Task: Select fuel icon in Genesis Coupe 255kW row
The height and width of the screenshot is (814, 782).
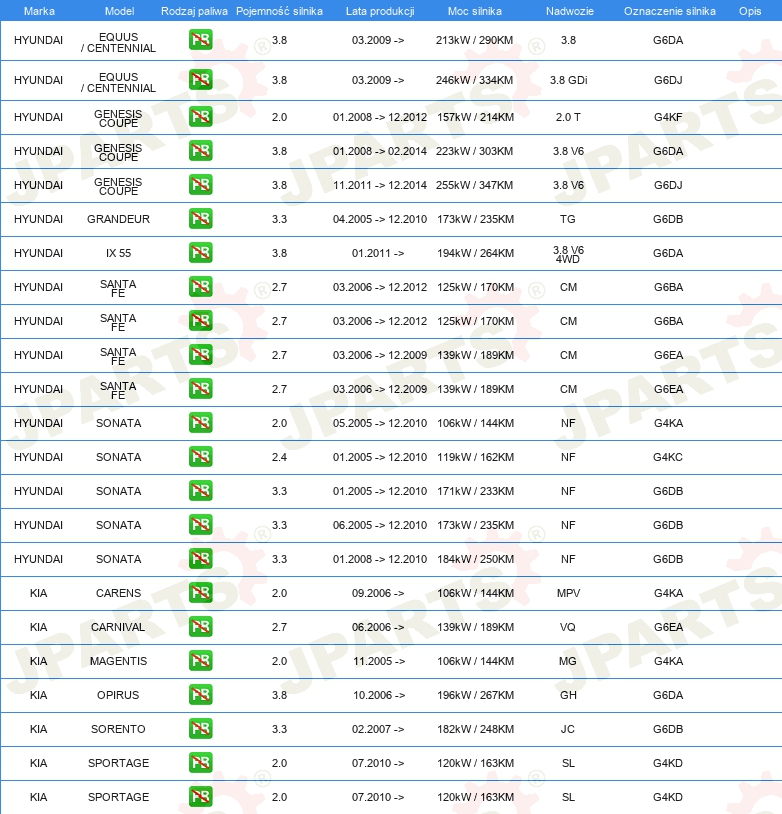Action: (200, 185)
